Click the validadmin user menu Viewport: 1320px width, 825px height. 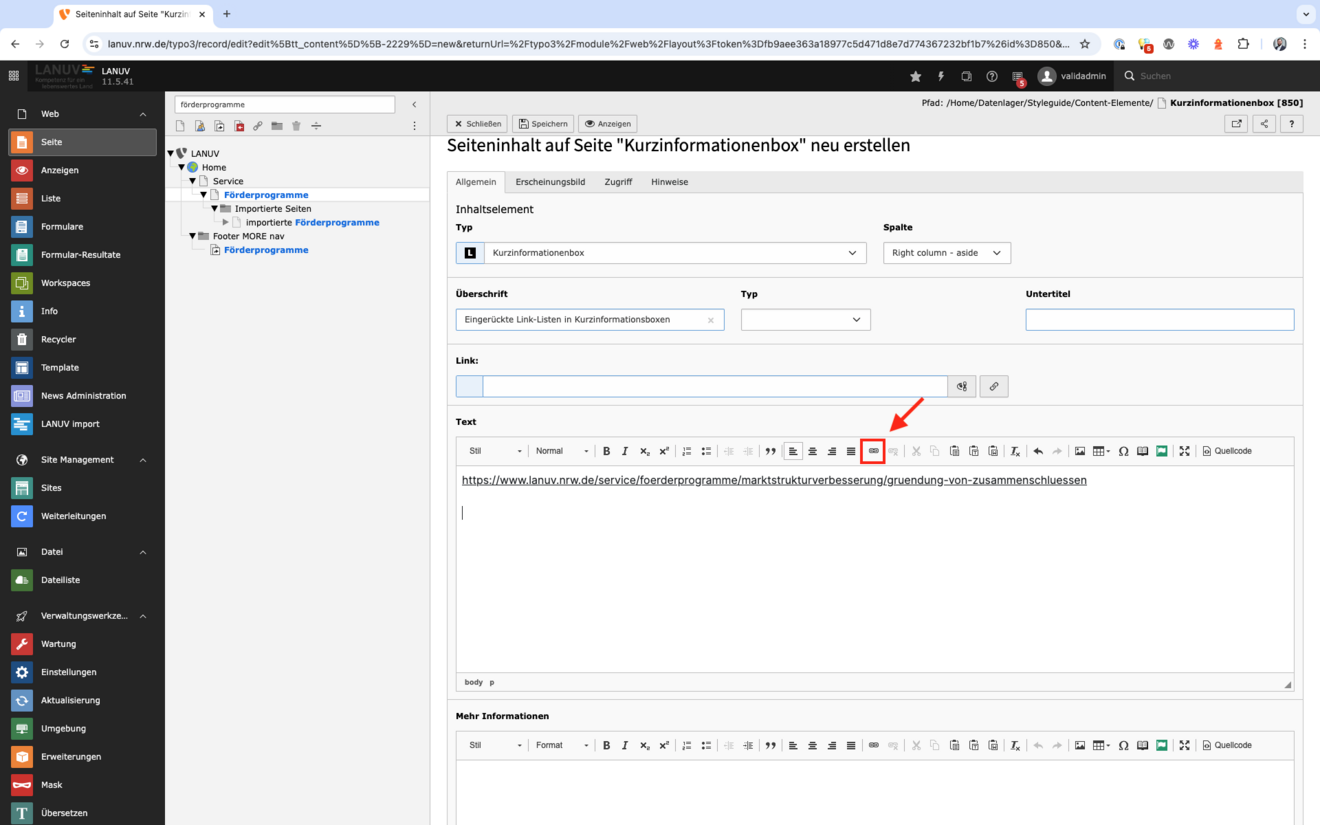pyautogui.click(x=1071, y=76)
